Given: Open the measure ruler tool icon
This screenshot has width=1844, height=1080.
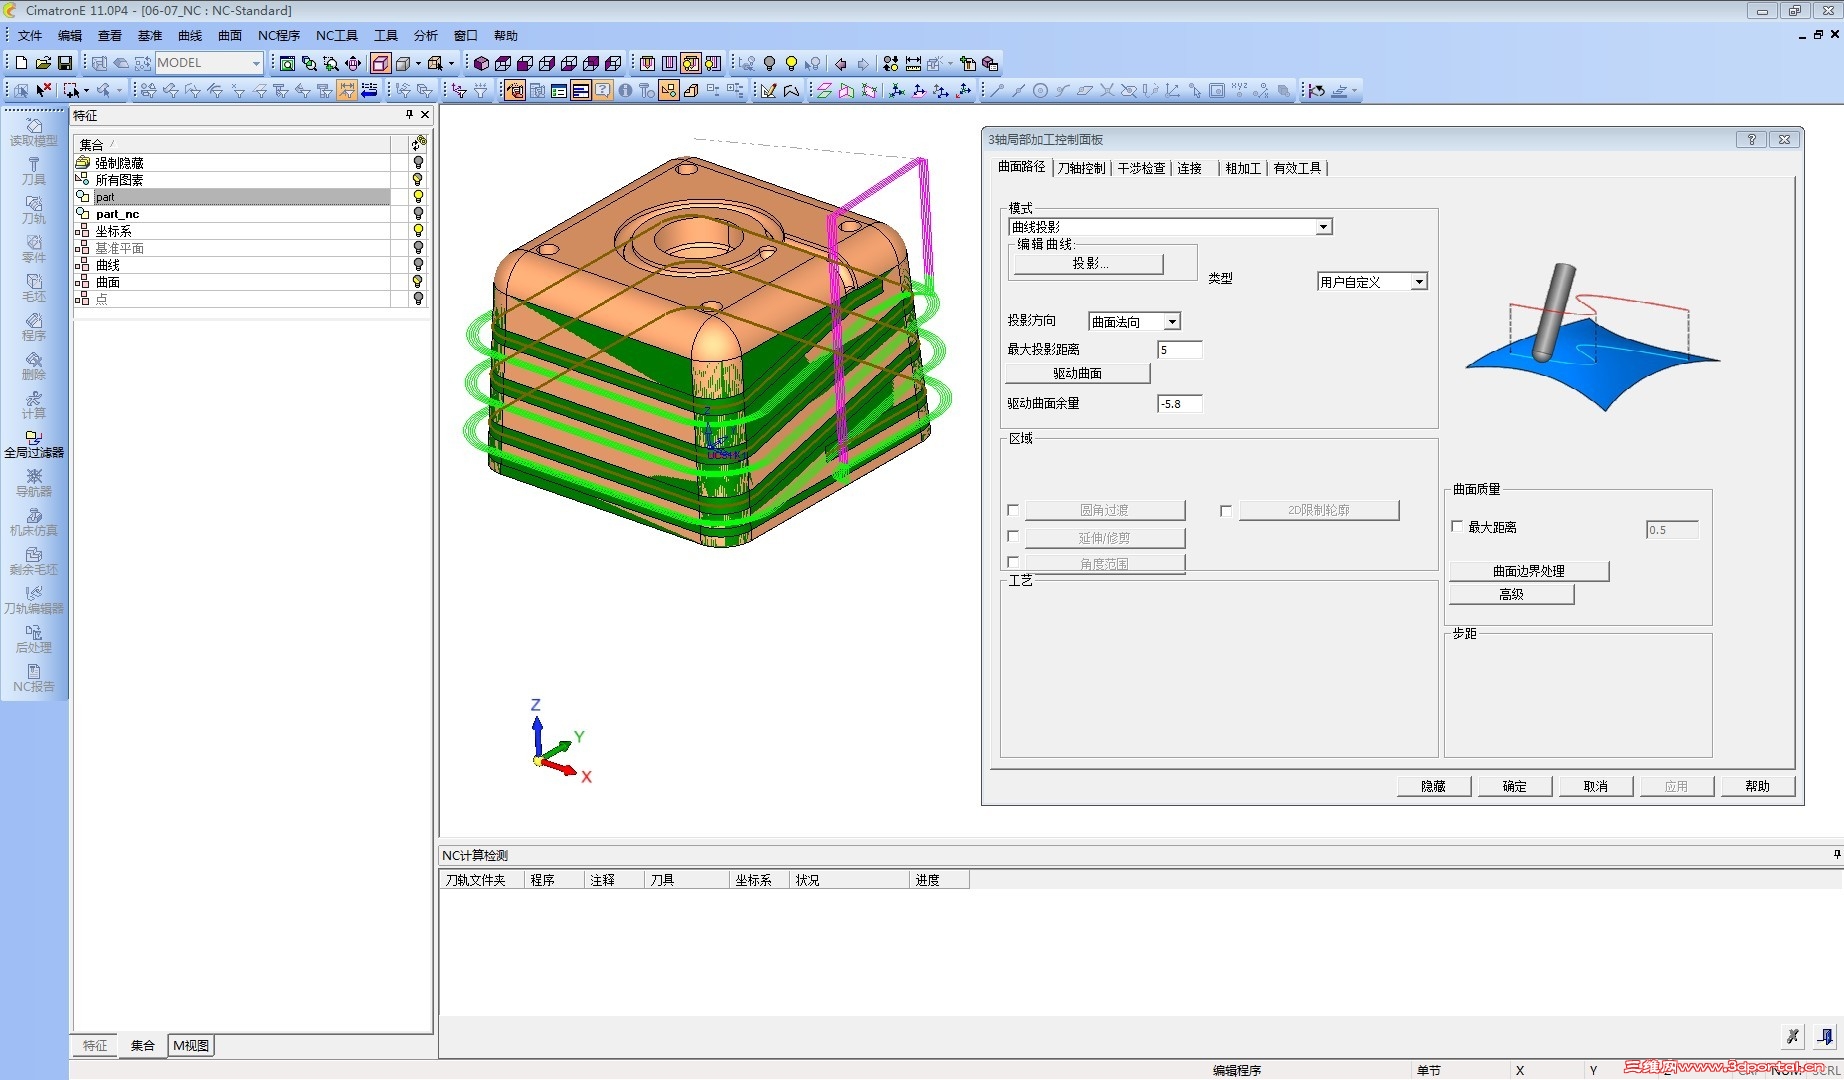Looking at the screenshot, I should coord(913,63).
